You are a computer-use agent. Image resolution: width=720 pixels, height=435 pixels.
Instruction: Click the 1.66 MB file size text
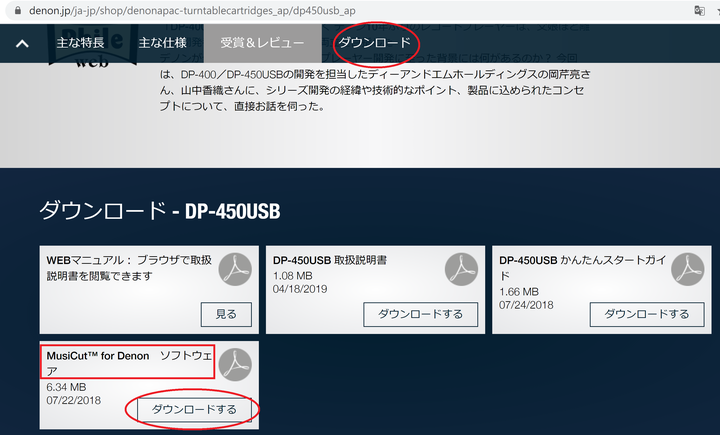point(519,292)
